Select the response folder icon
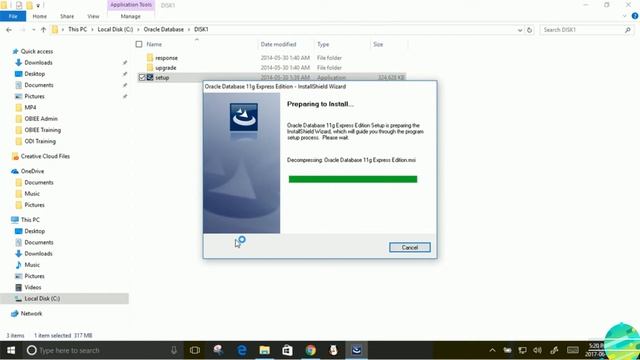Viewport: 640px width, 360px height. [x=150, y=58]
